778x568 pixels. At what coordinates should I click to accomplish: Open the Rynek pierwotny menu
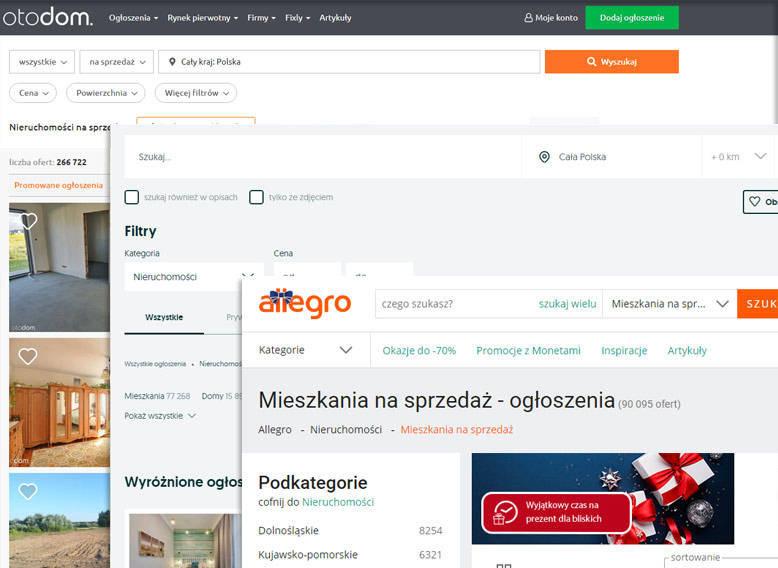coord(202,18)
